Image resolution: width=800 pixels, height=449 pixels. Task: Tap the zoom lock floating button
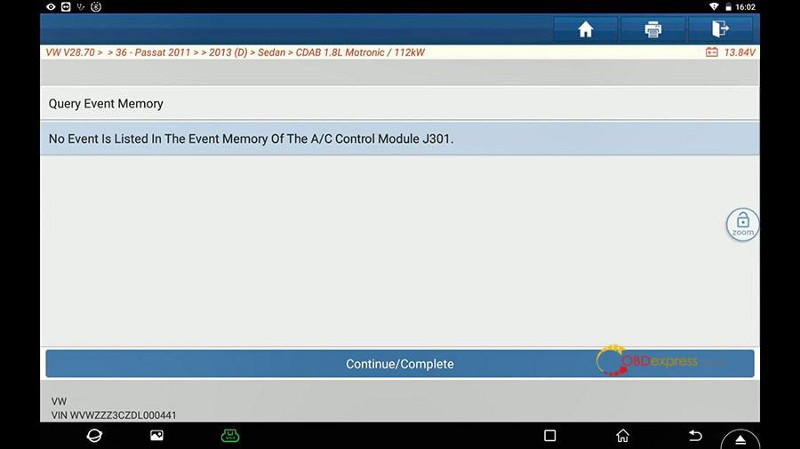[742, 224]
